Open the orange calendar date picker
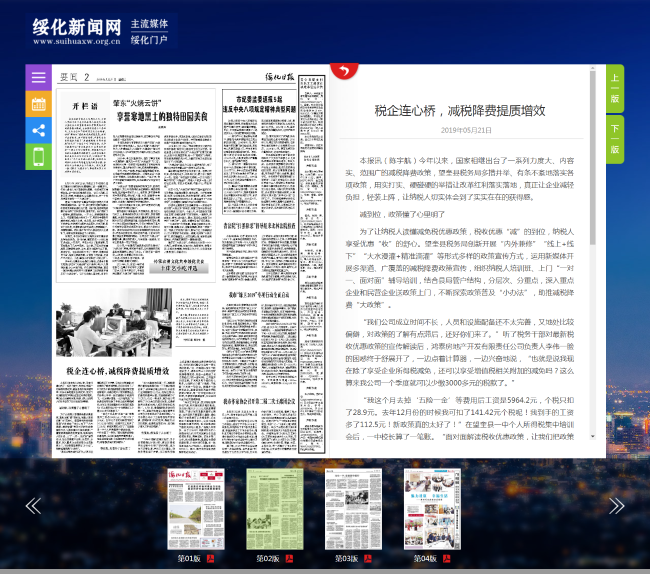Screen dimensions: 650x574 click(x=38, y=103)
